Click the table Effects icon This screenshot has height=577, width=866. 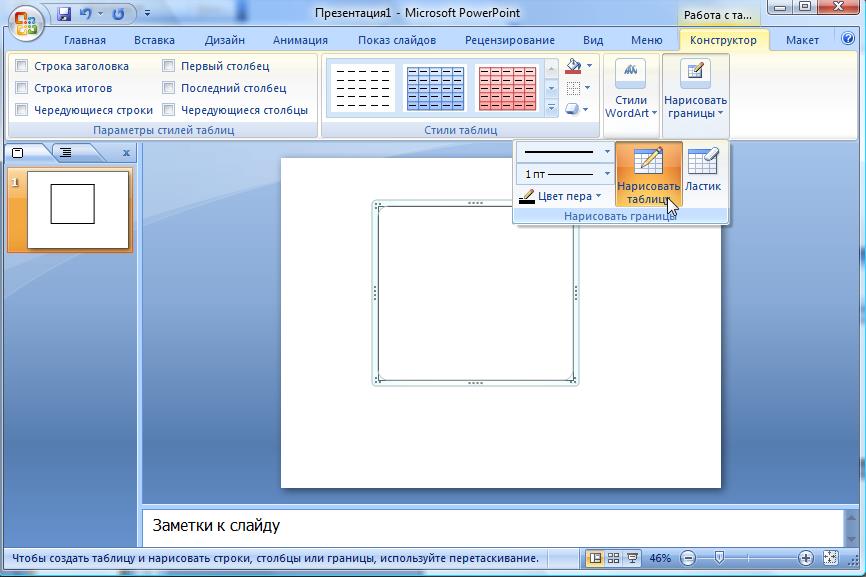click(572, 109)
